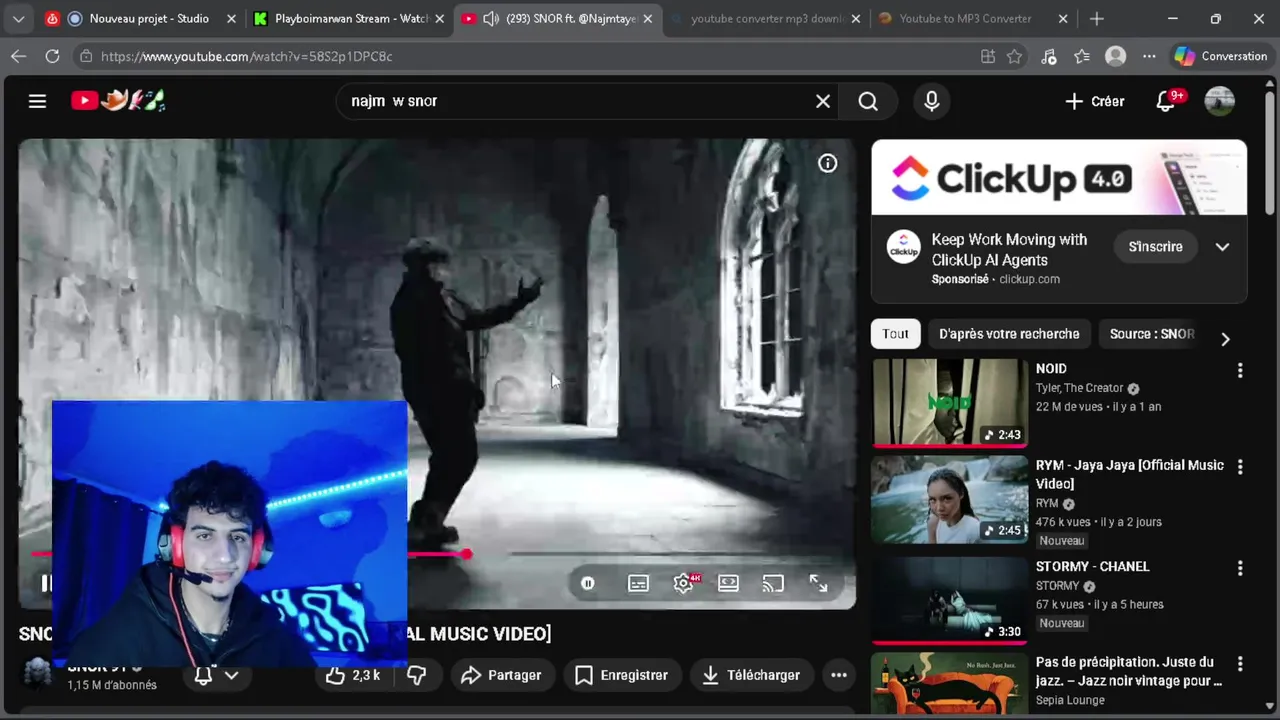Open options menu for STORMY - CHANEL
Image resolution: width=1280 pixels, height=720 pixels.
[1240, 568]
